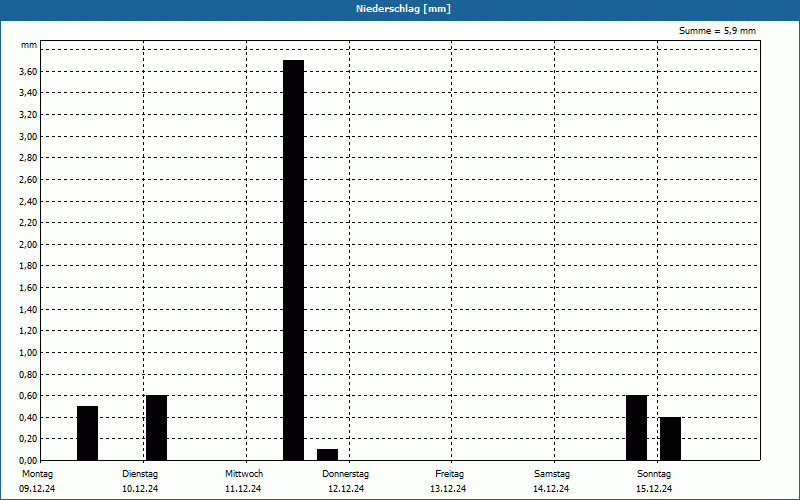The width and height of the screenshot is (800, 500).
Task: Select the y-axis label 0,40
Action: (x=28, y=418)
